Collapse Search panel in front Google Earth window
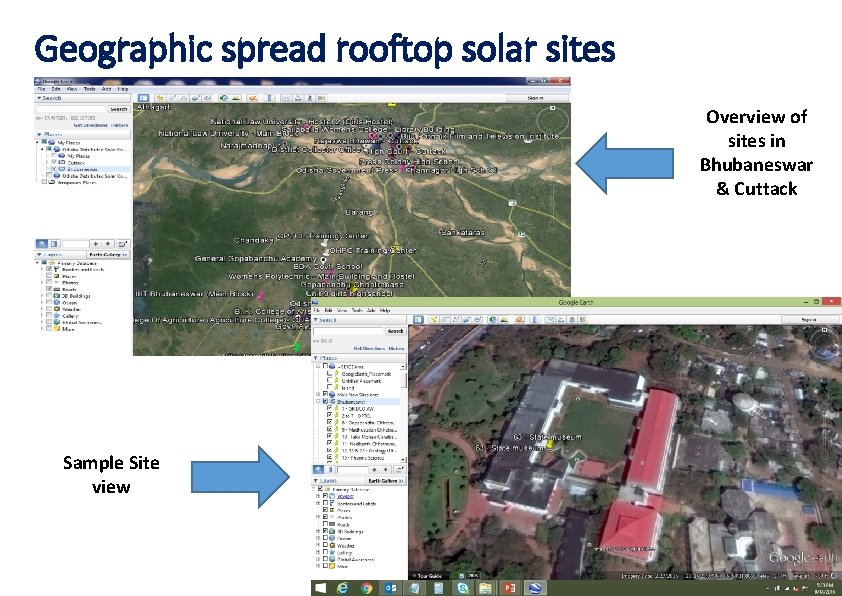Screen dimensions: 842x596 tap(316, 320)
